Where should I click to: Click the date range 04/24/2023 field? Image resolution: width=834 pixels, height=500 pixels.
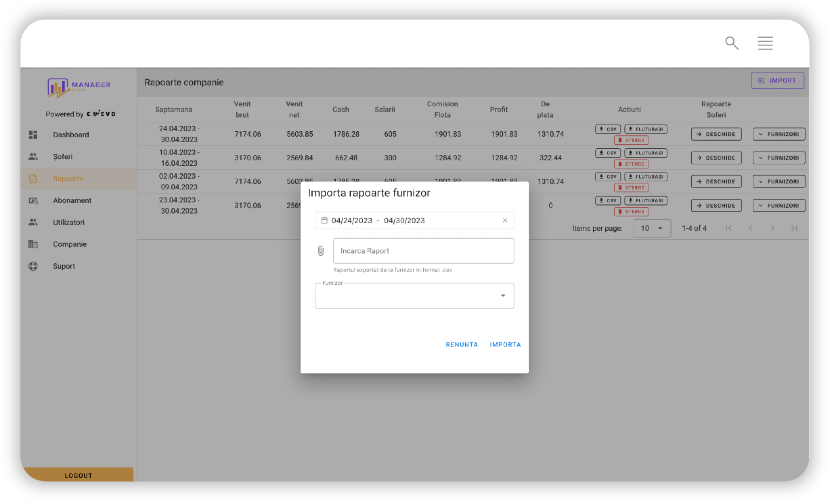tap(414, 220)
